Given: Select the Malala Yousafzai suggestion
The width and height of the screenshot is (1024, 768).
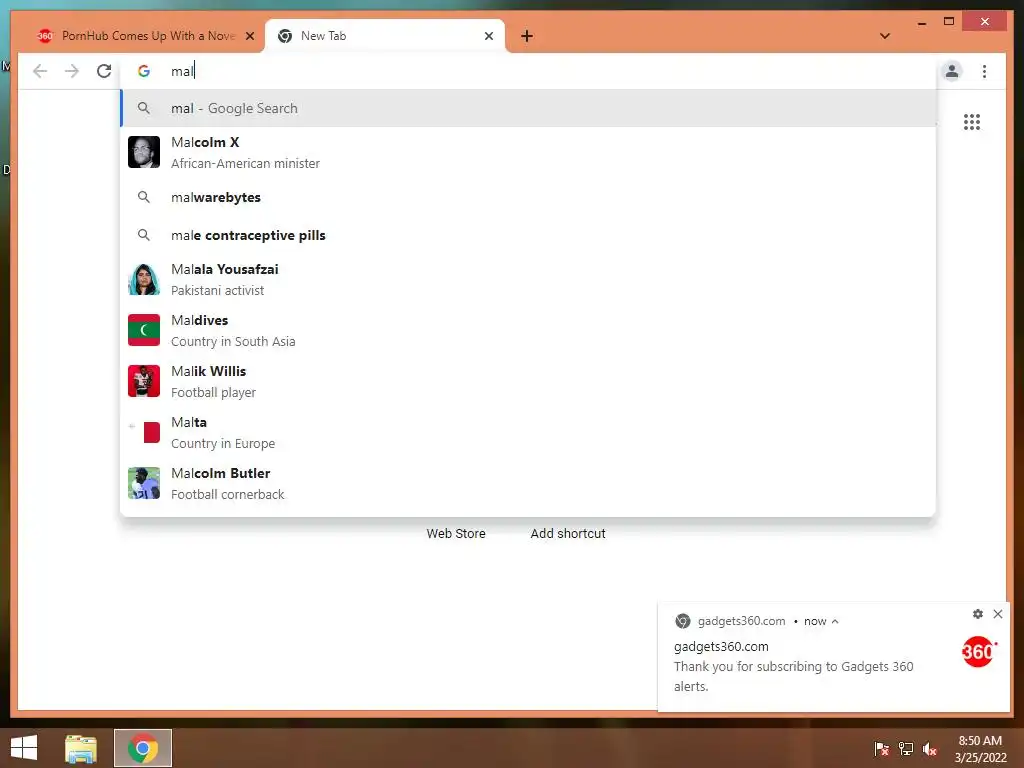Looking at the screenshot, I should coord(528,280).
